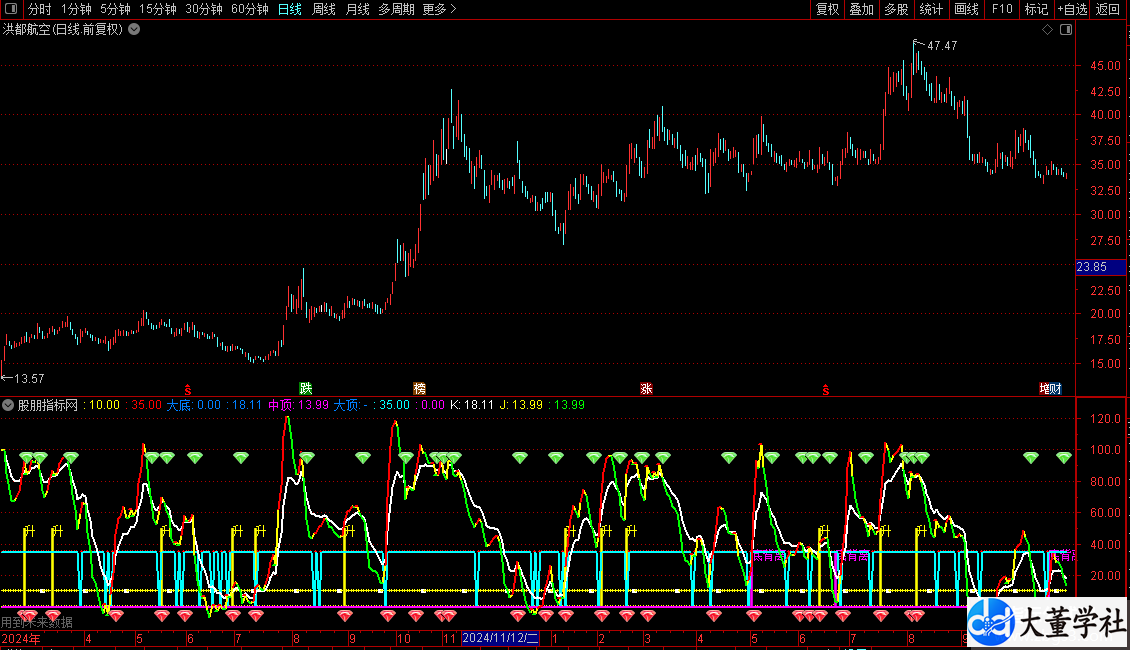This screenshot has height=650, width=1130.
Task: Select the 5分钟 period tab
Action: pos(115,9)
